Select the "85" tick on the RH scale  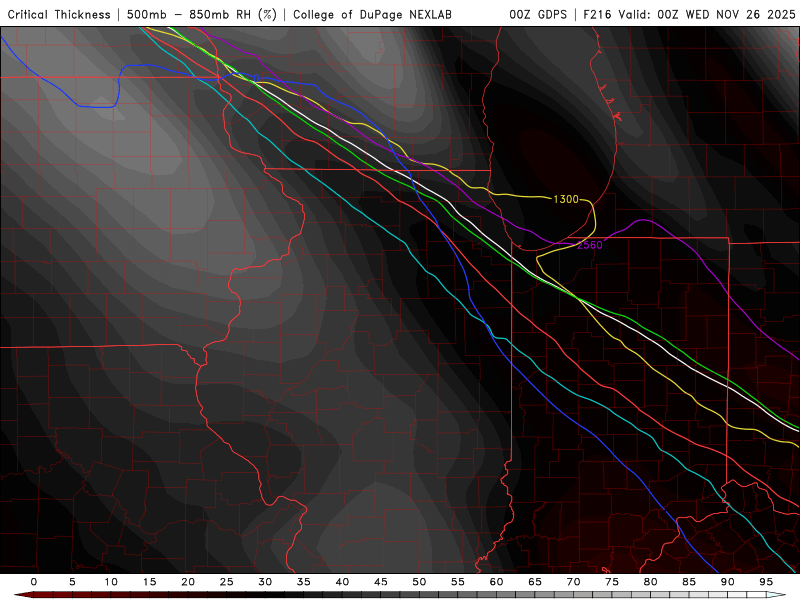point(689,582)
